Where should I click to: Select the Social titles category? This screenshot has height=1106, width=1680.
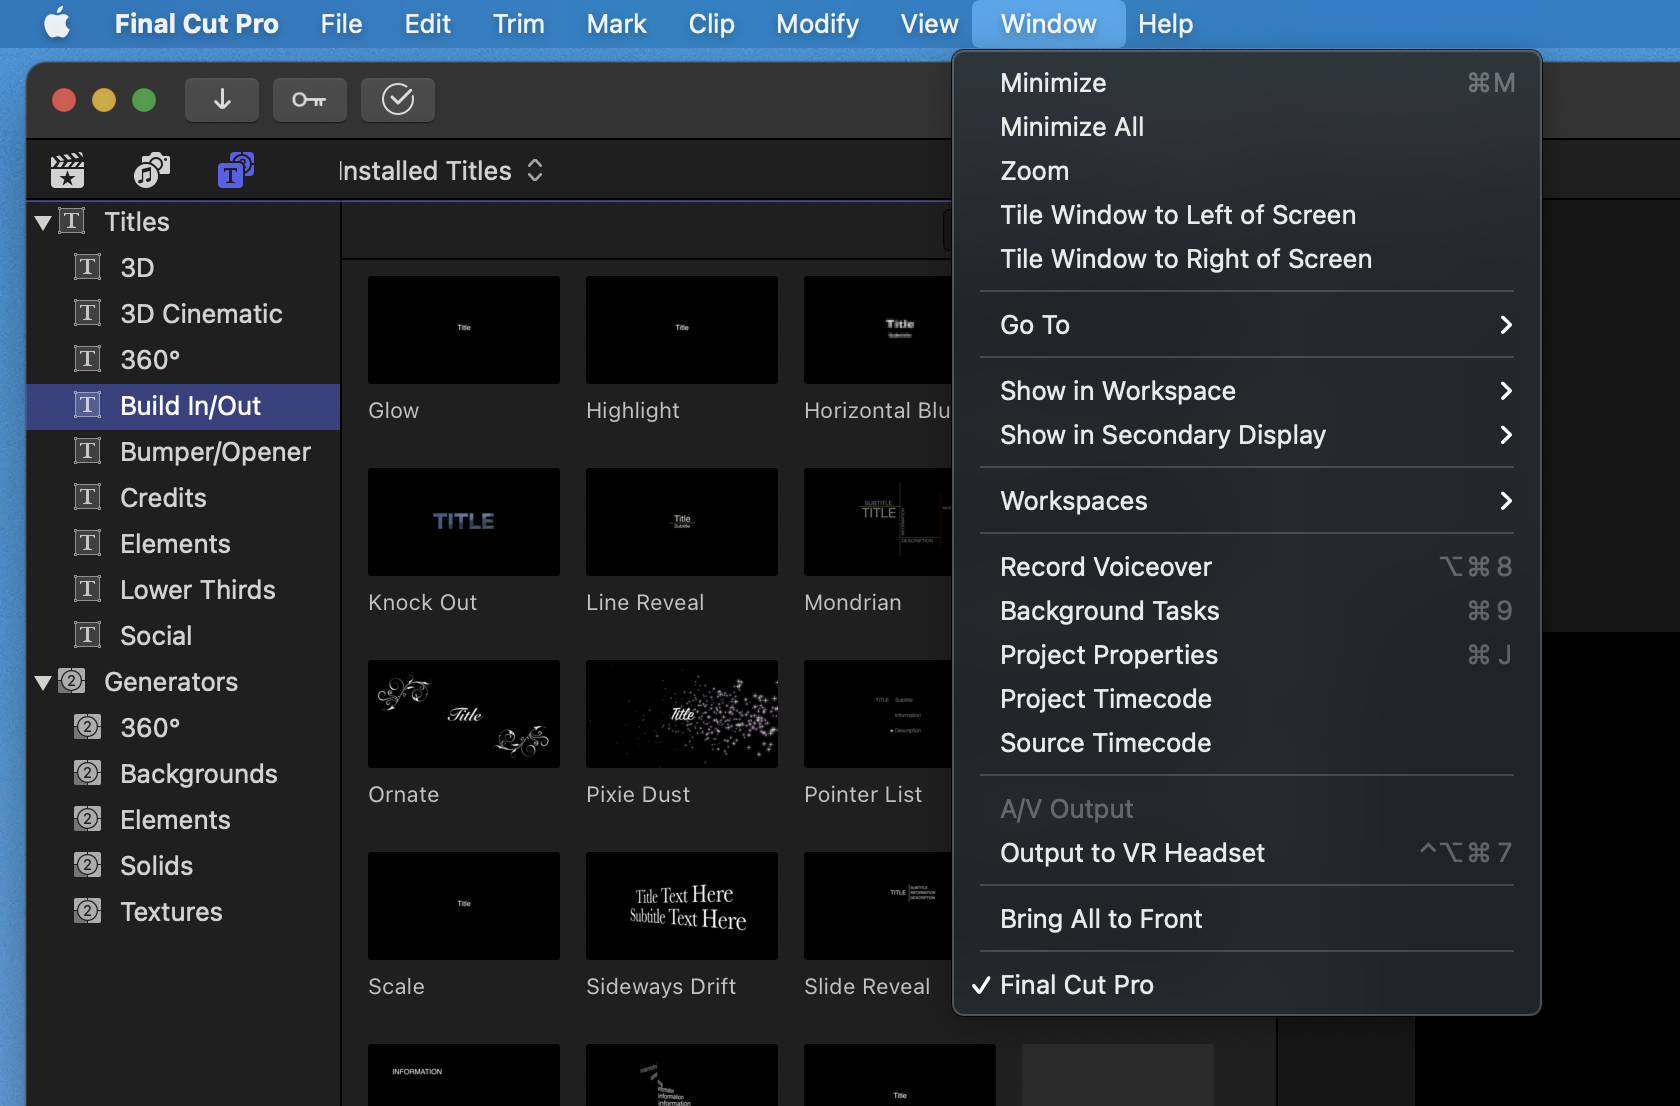[x=183, y=636]
